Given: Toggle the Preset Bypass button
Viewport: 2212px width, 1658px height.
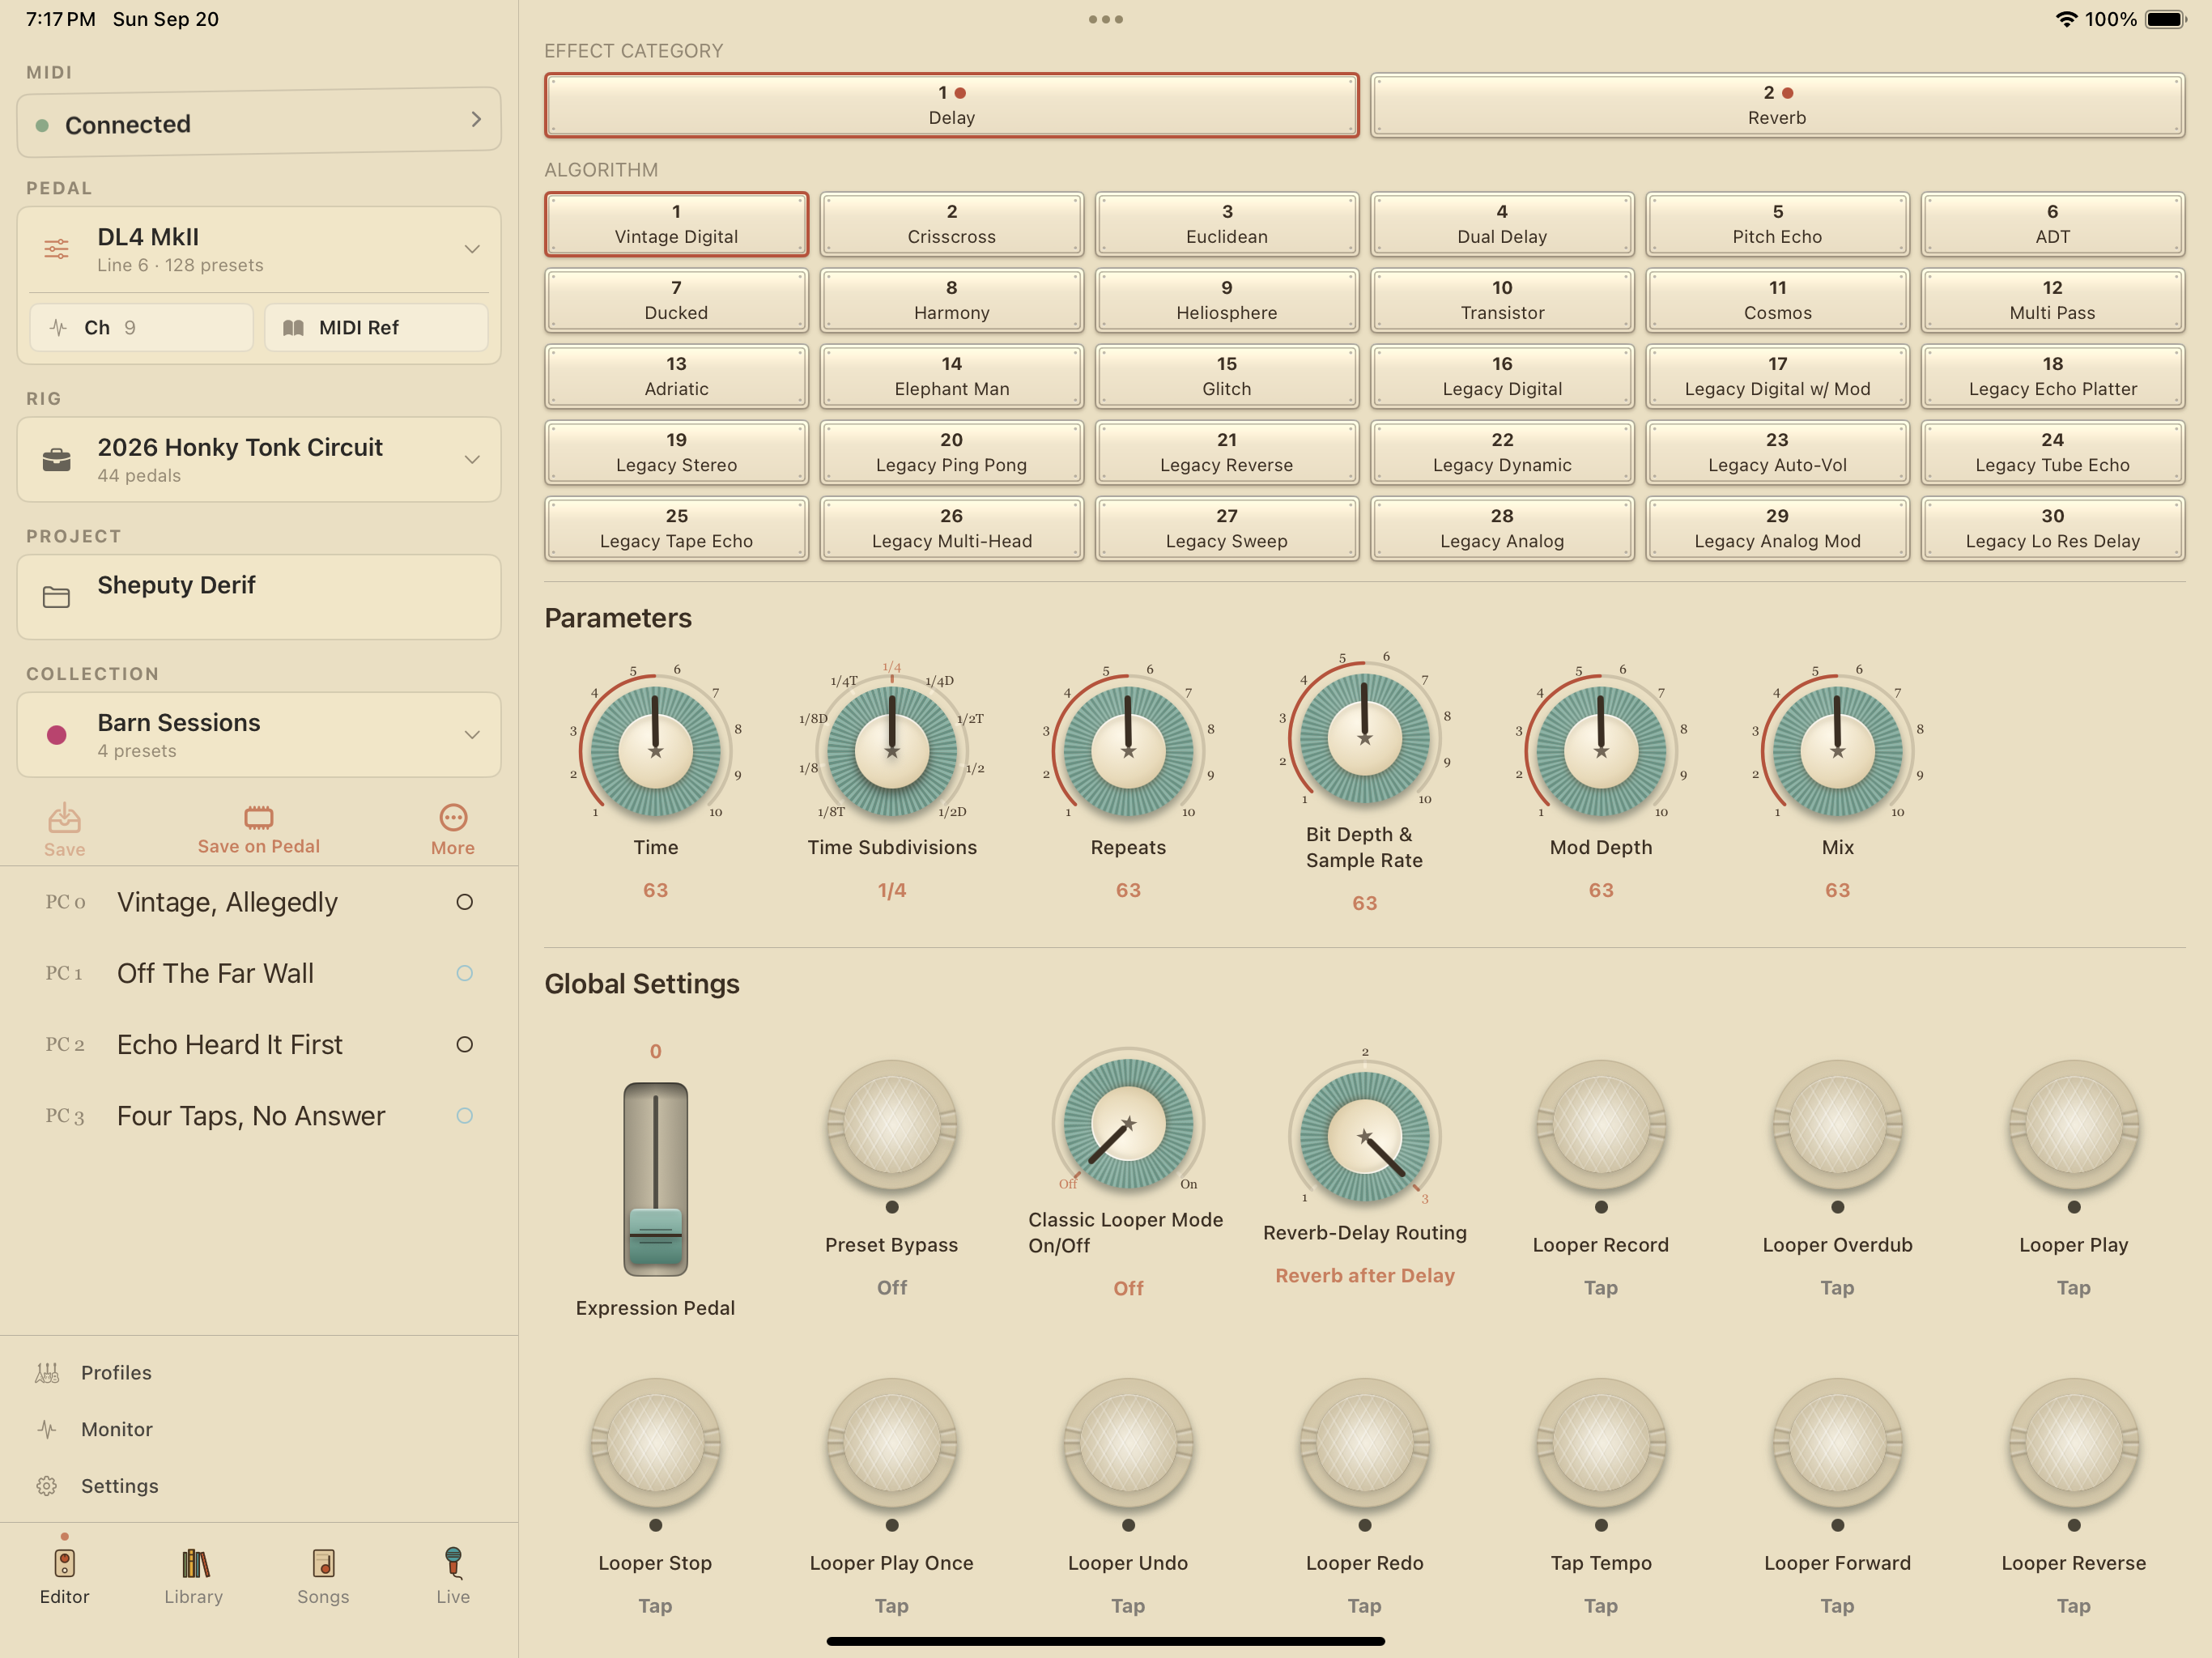Looking at the screenshot, I should point(892,1125).
